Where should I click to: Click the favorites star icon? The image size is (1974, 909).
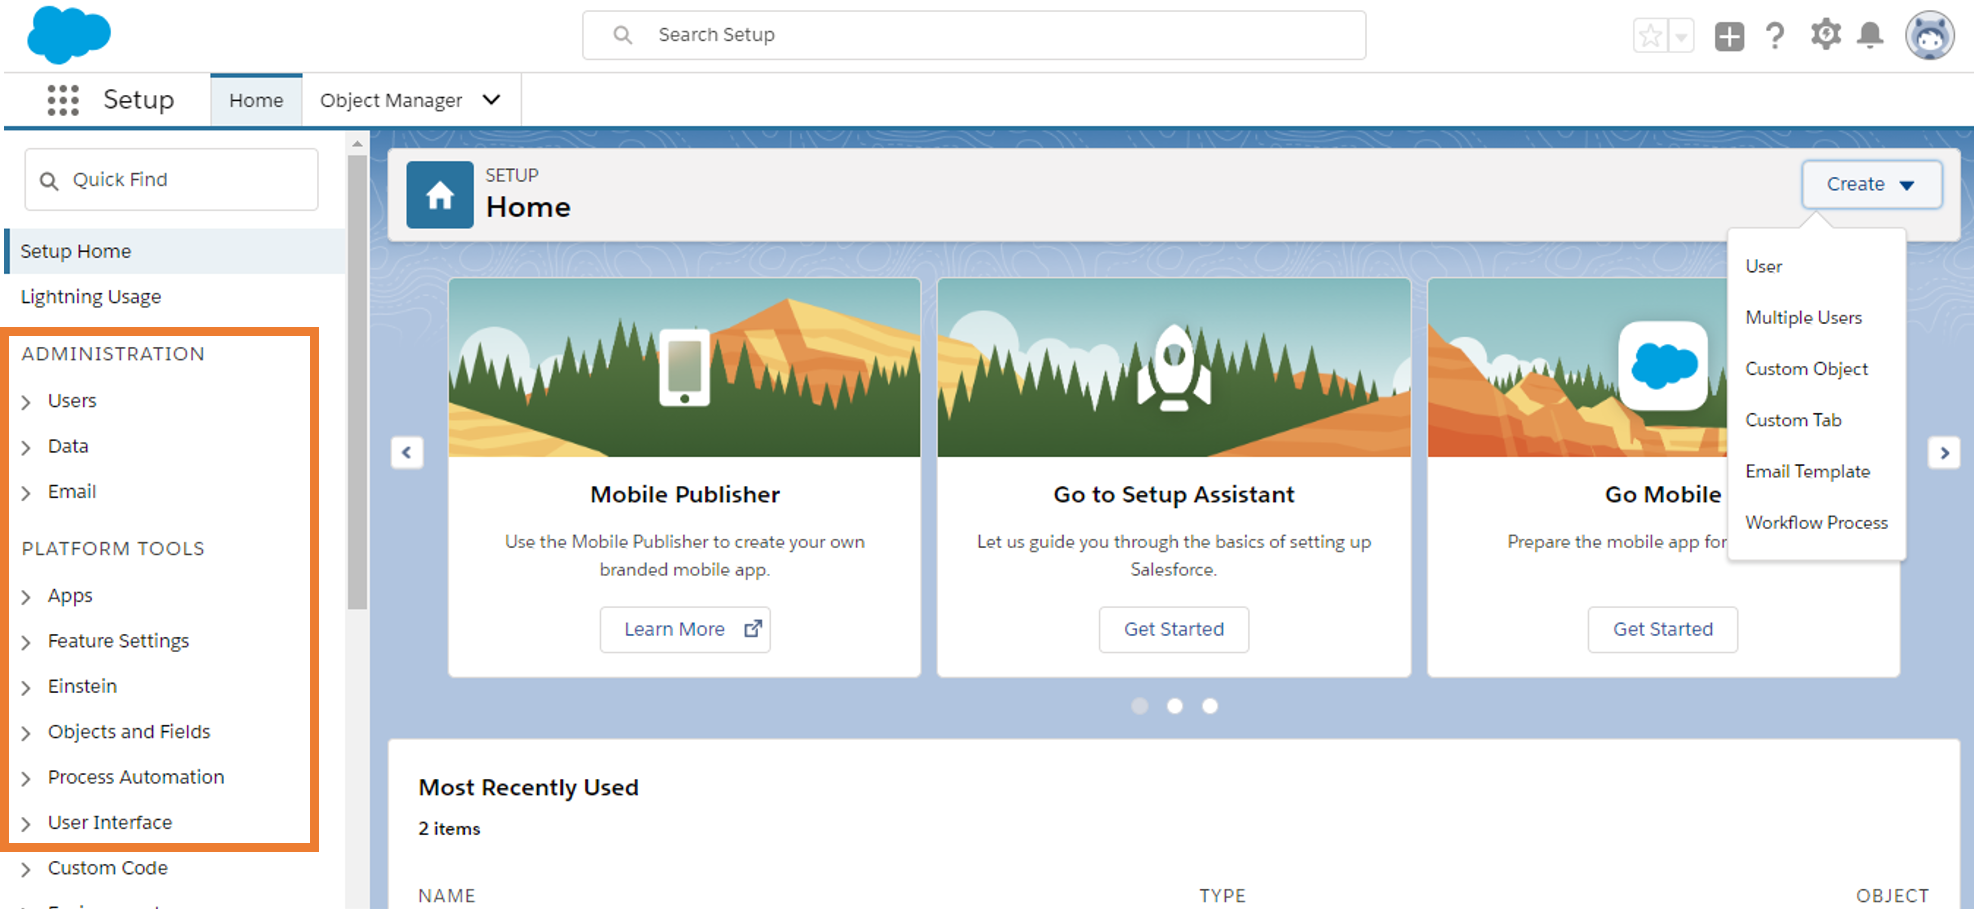click(1650, 36)
